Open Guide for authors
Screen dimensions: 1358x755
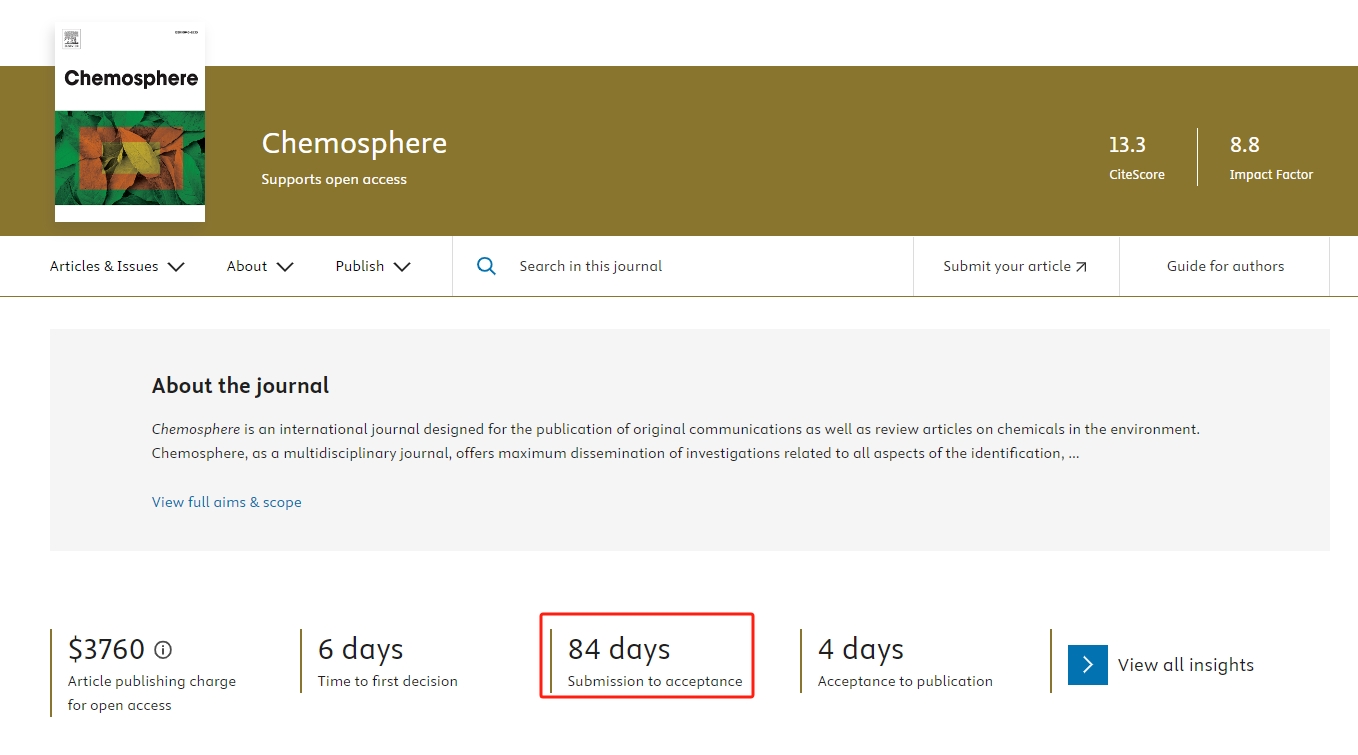point(1225,266)
